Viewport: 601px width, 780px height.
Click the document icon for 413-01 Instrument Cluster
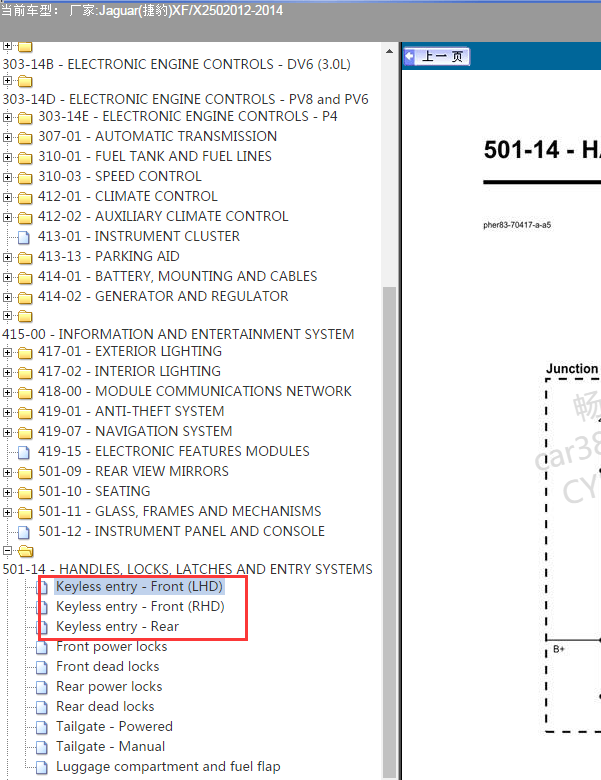23,237
